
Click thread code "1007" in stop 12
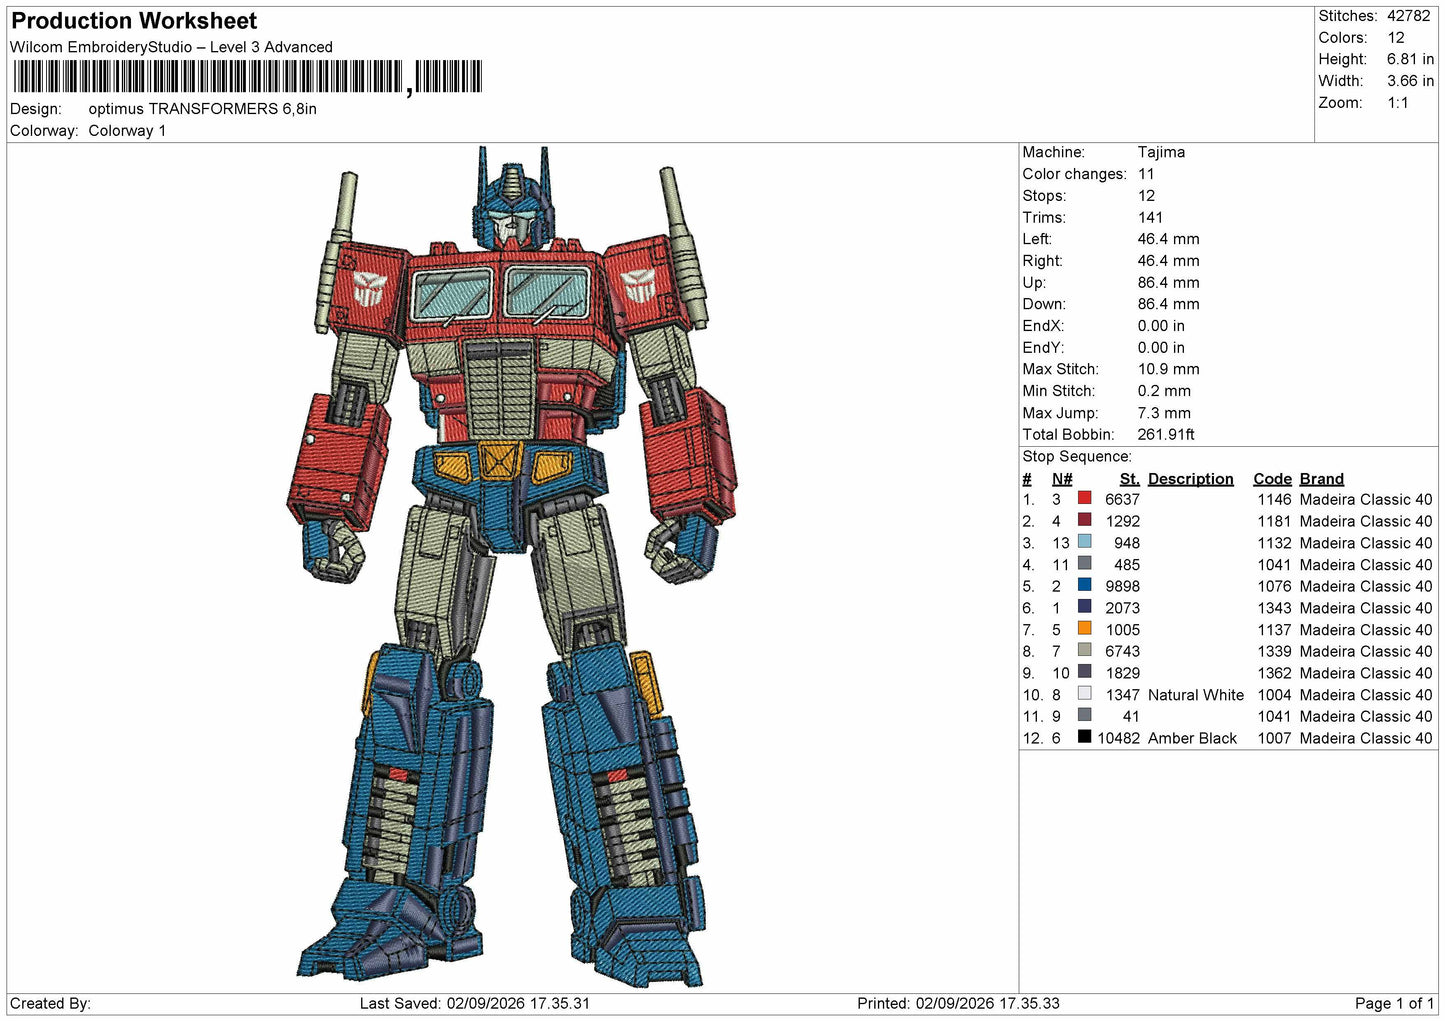(x=1274, y=739)
